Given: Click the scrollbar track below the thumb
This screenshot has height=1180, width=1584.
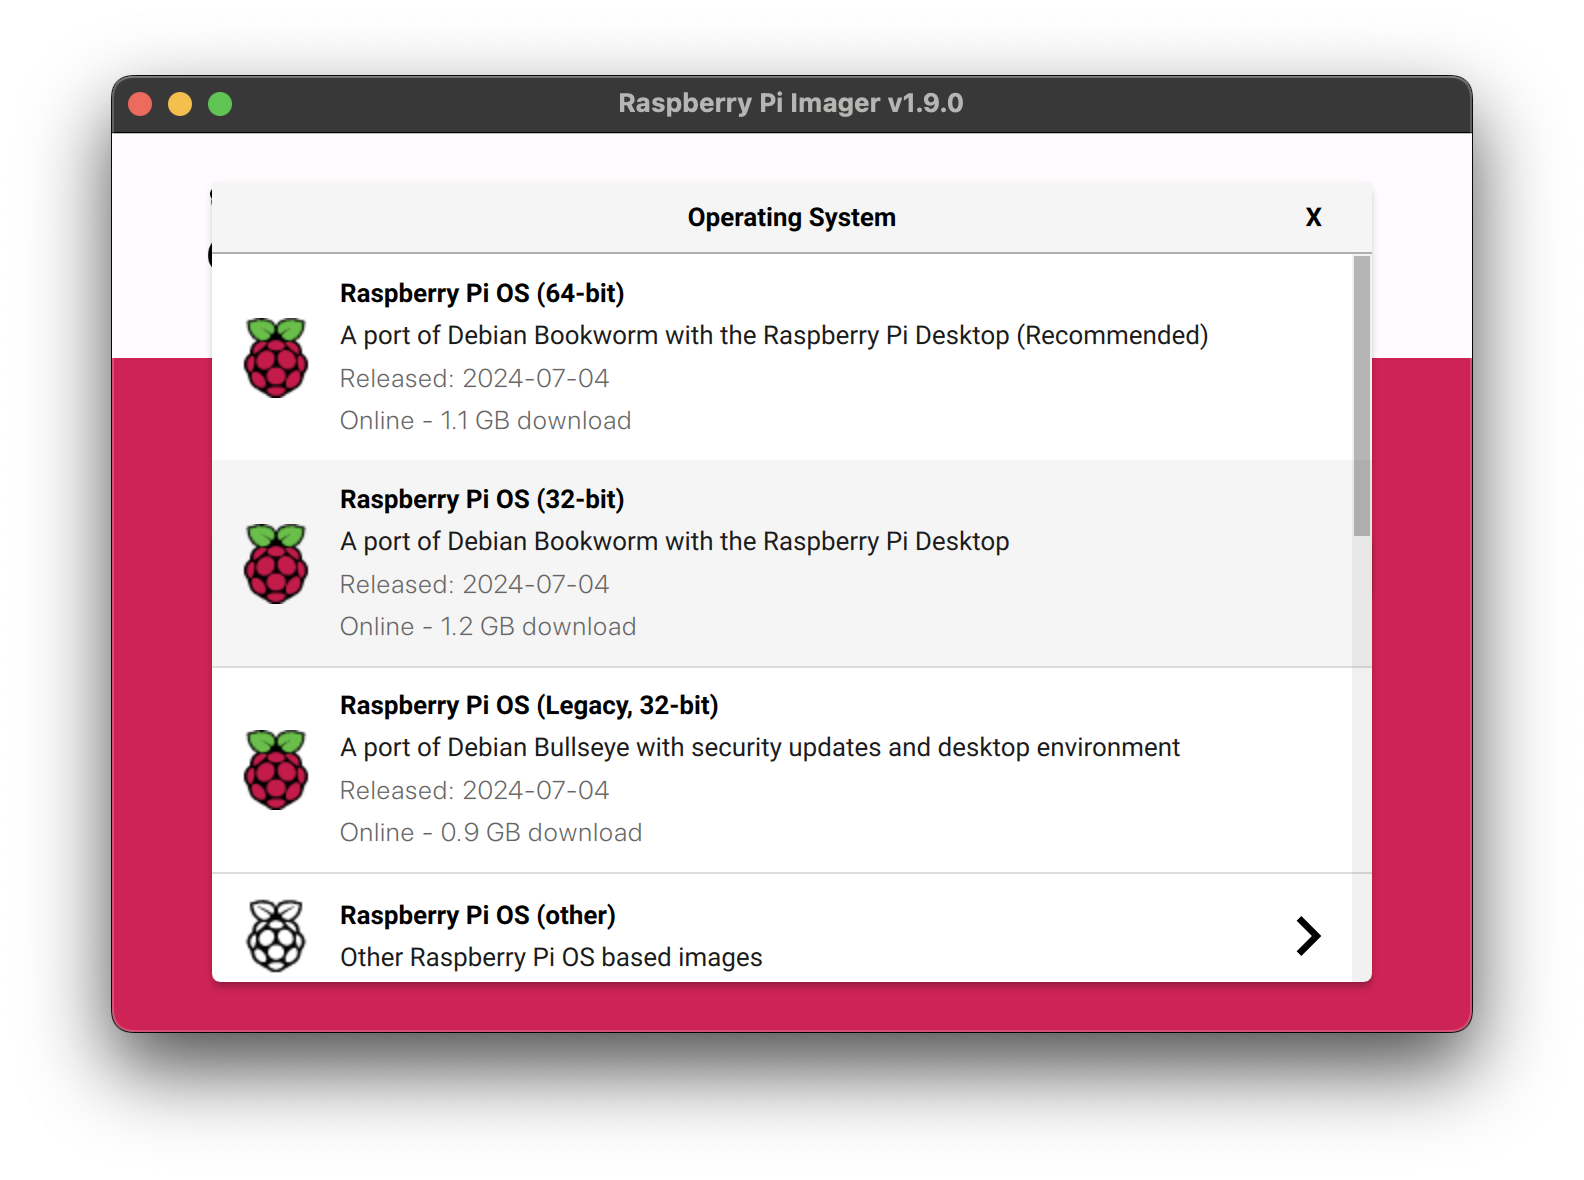Looking at the screenshot, I should click(1361, 758).
